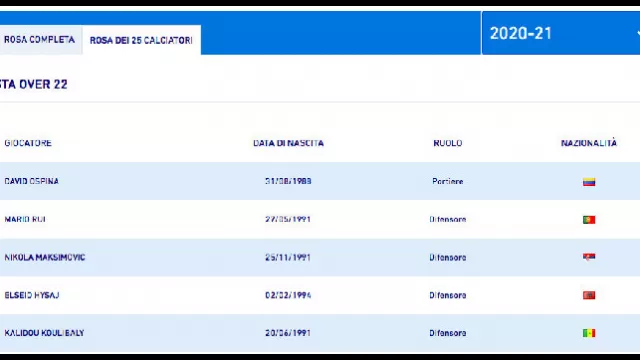Open Nikola Maksimovic player link
Image resolution: width=640 pixels, height=360 pixels.
point(44,257)
